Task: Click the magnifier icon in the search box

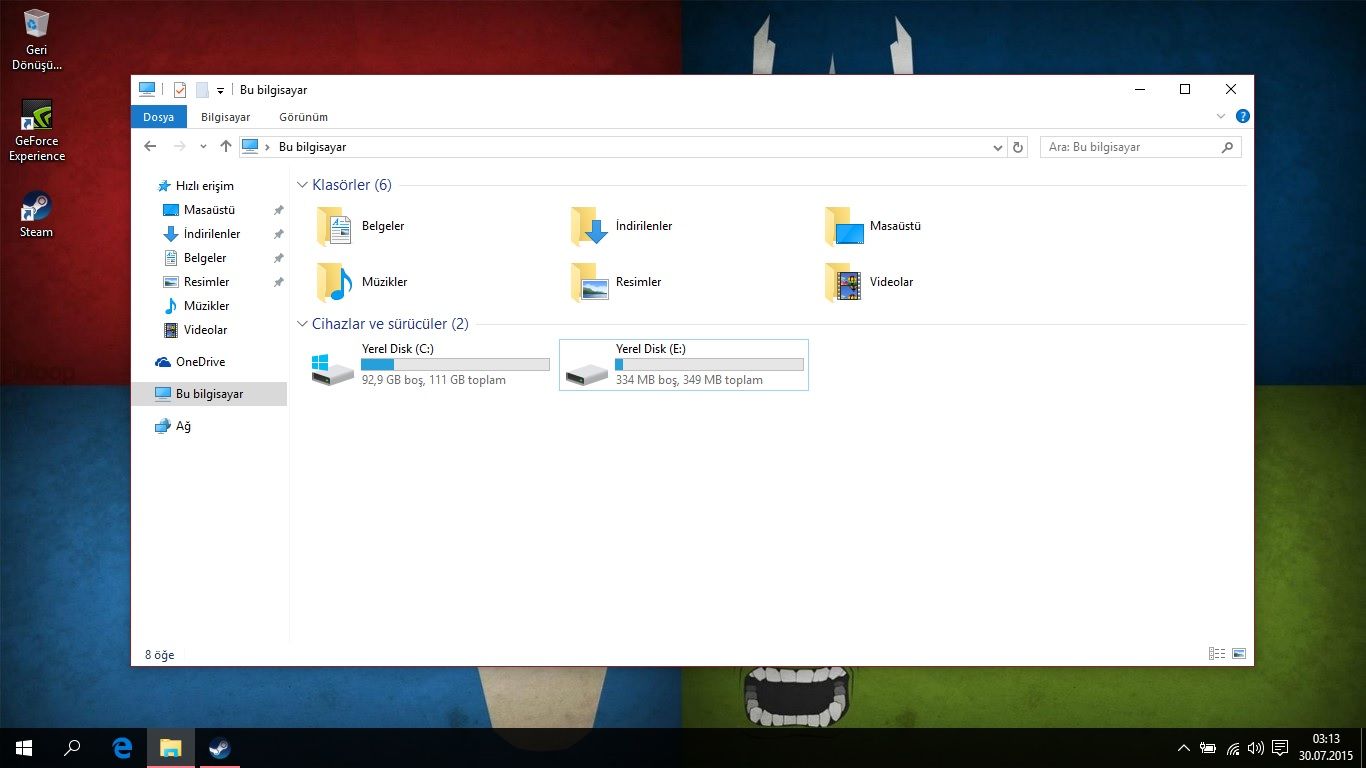Action: (1227, 147)
